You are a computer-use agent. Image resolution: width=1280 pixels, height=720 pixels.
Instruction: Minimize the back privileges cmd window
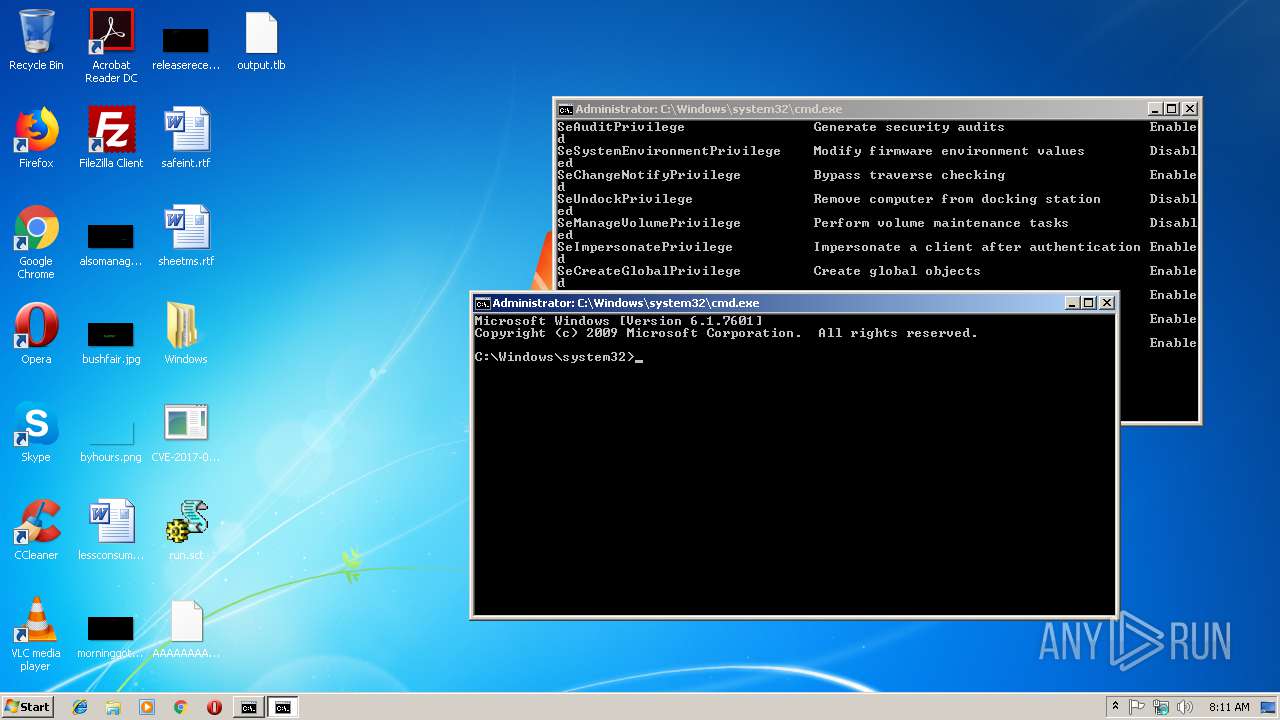tap(1155, 109)
